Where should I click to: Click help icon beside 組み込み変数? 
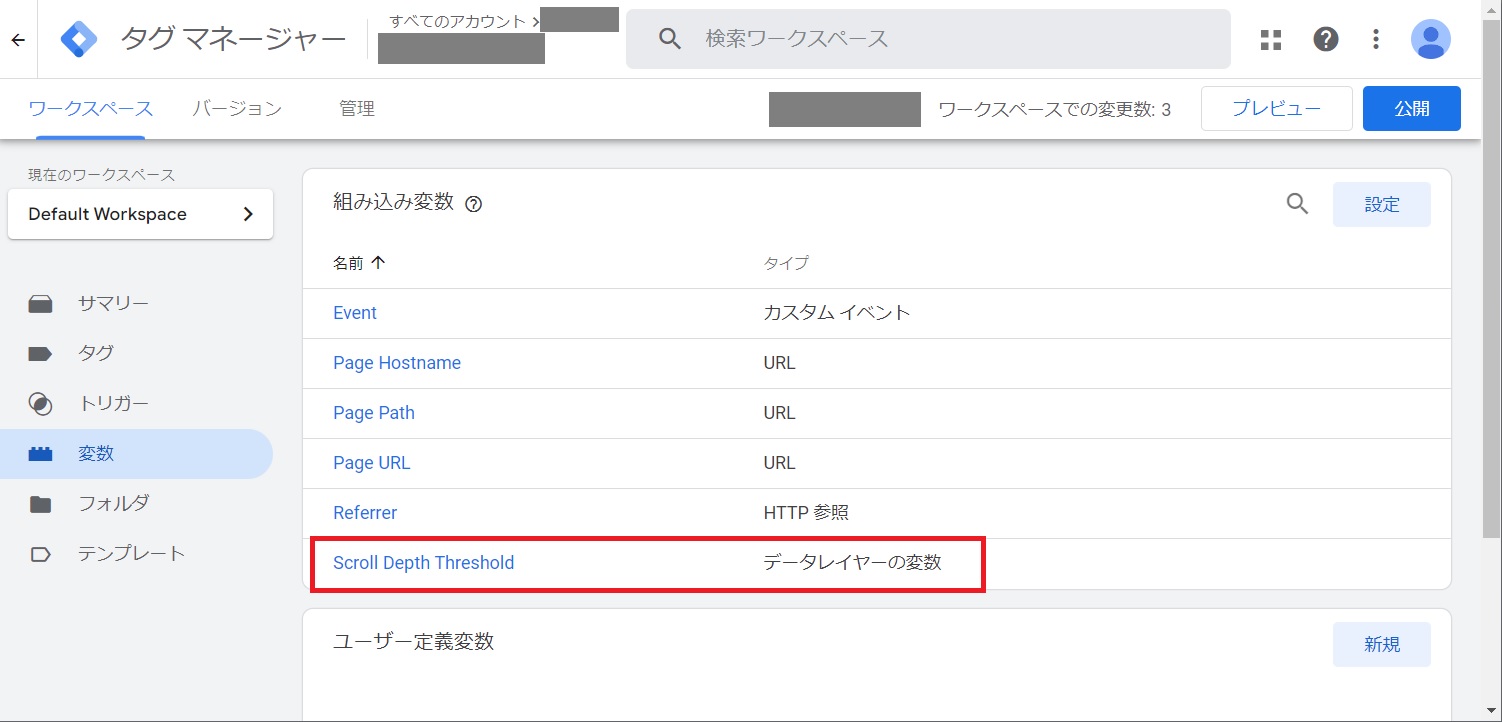coord(474,204)
